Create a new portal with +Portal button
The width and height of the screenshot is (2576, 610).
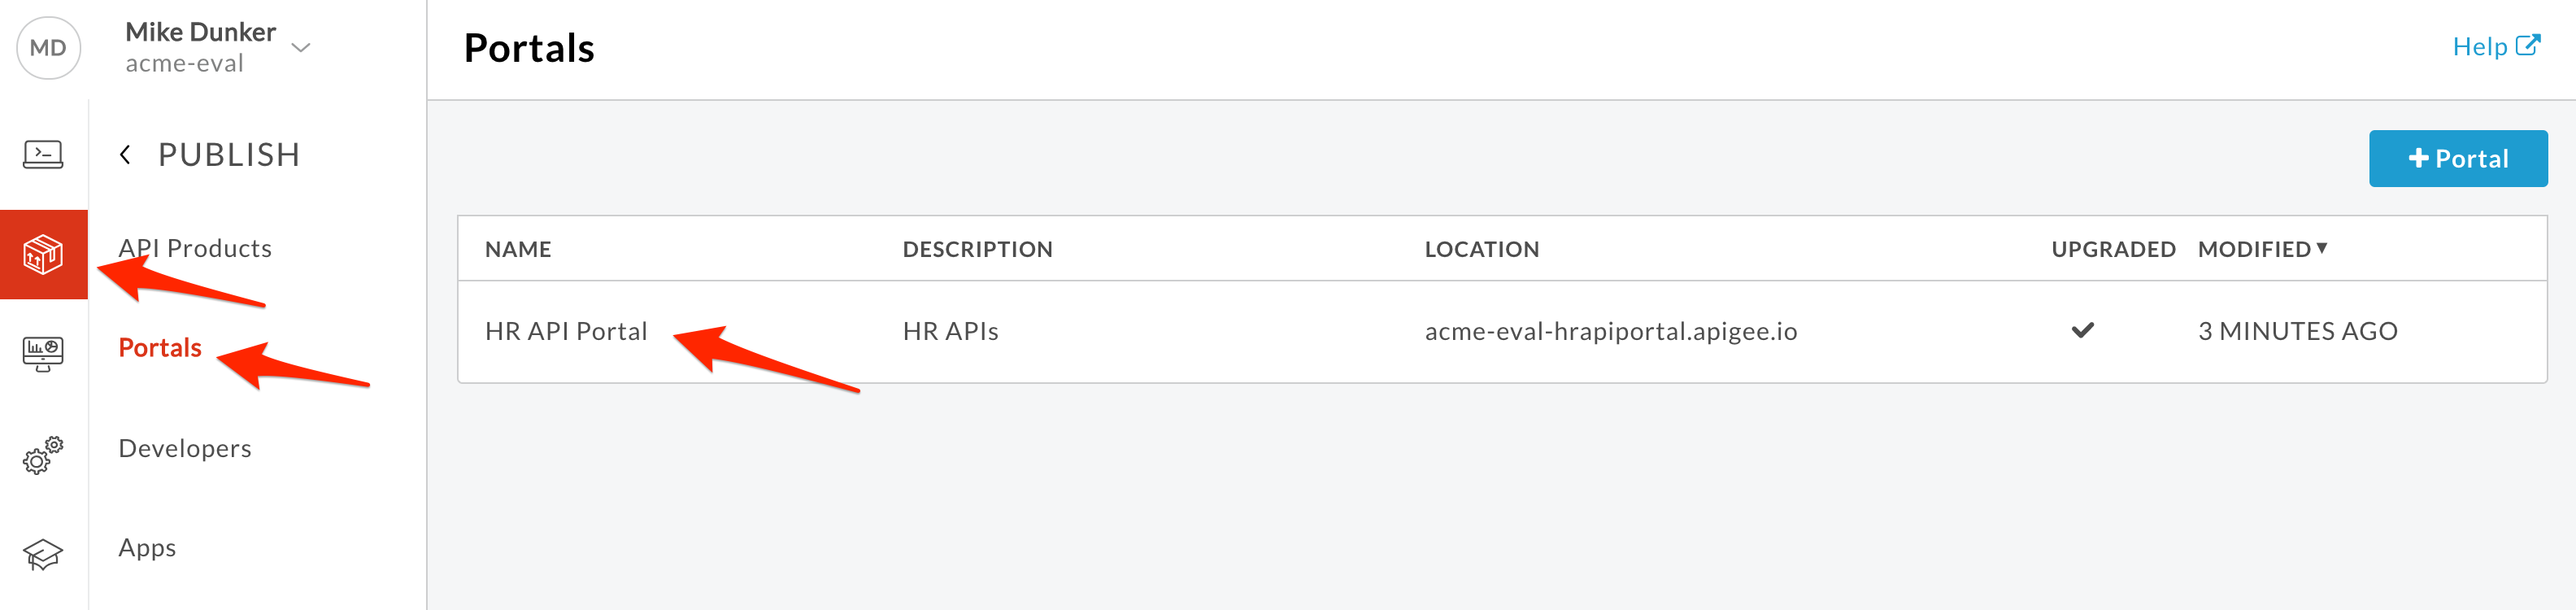click(2457, 158)
